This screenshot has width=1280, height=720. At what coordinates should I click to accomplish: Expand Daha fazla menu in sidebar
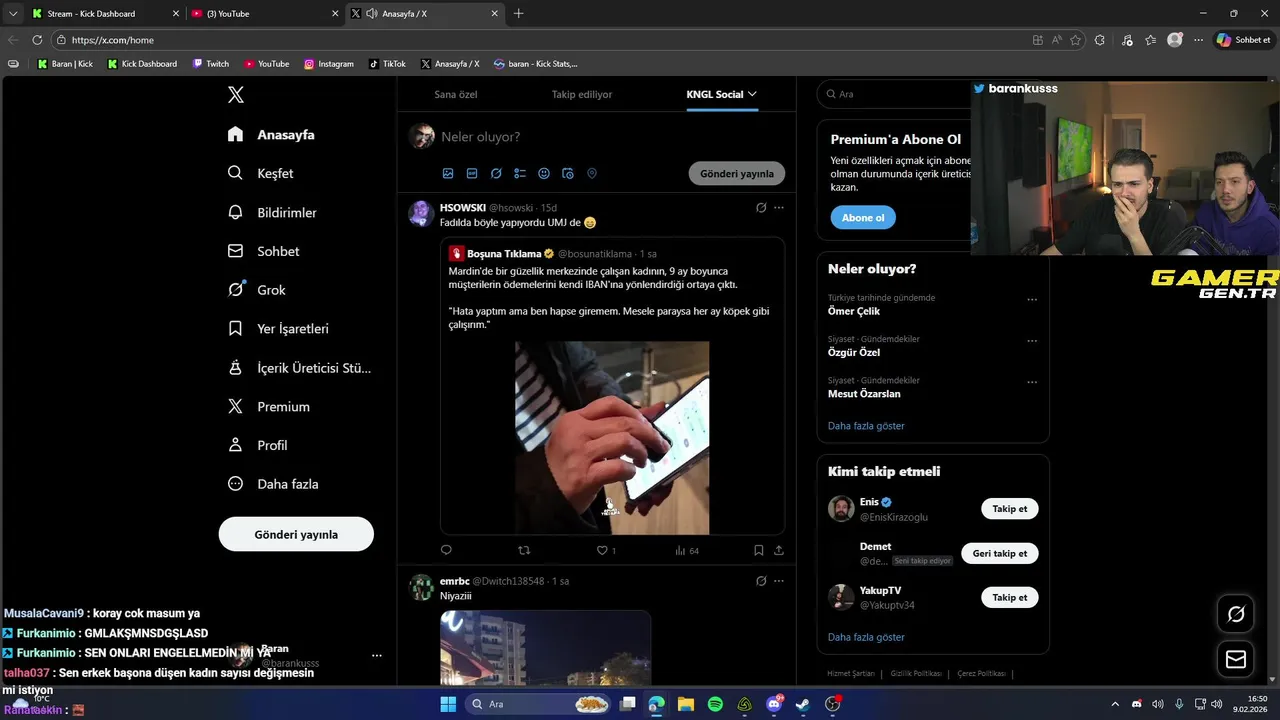[x=273, y=484]
